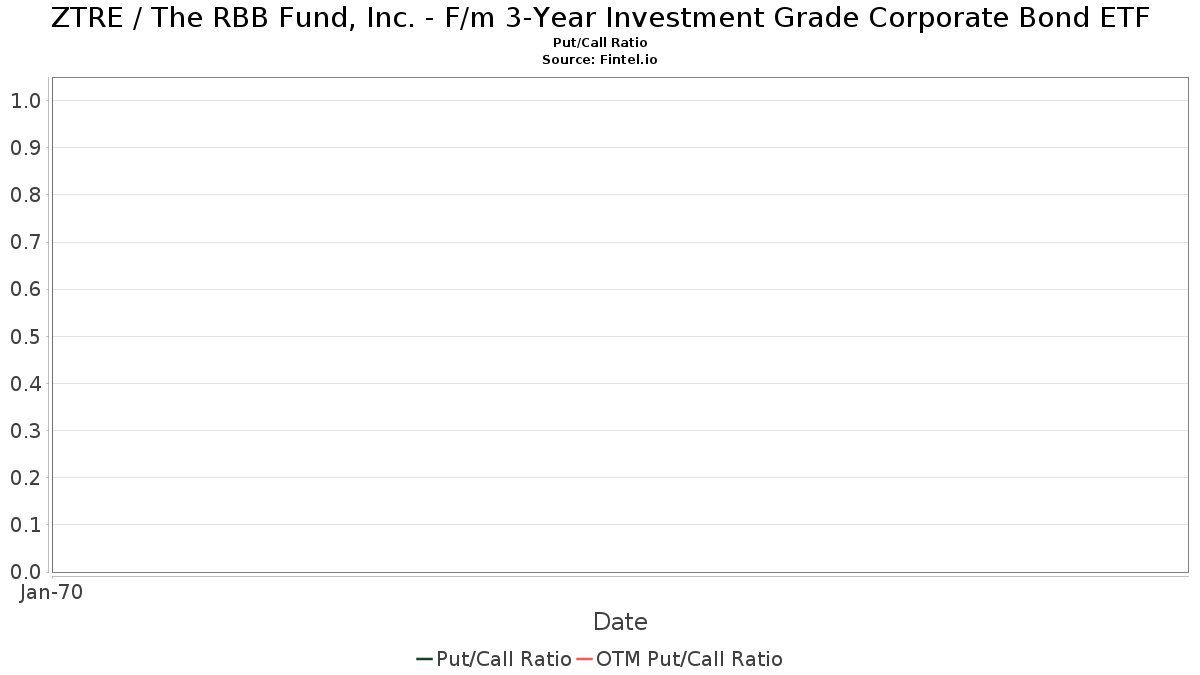1200x675 pixels.
Task: Select the Jan-70 date tick label
Action: point(51,592)
